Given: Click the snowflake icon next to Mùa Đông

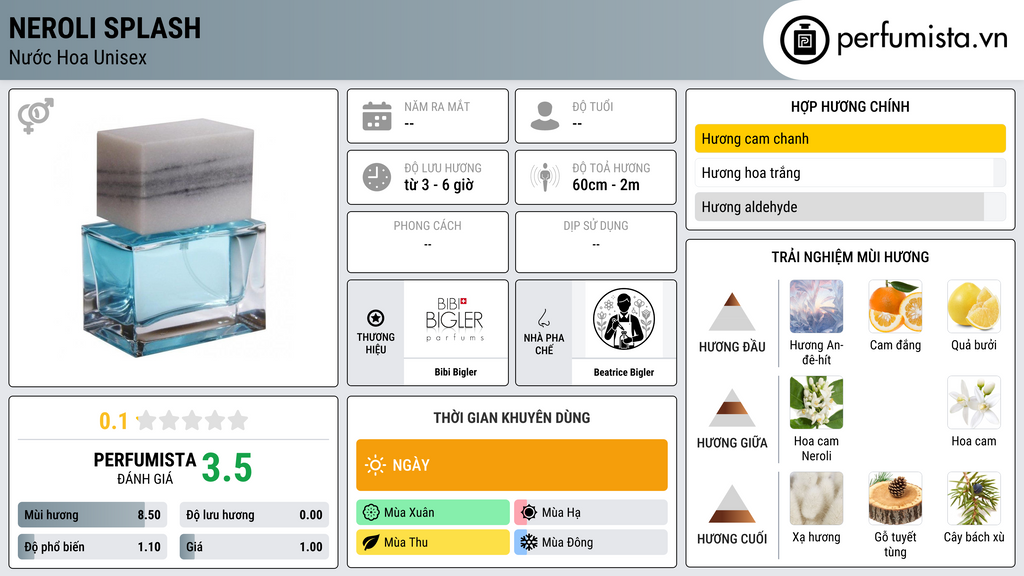Looking at the screenshot, I should [529, 542].
